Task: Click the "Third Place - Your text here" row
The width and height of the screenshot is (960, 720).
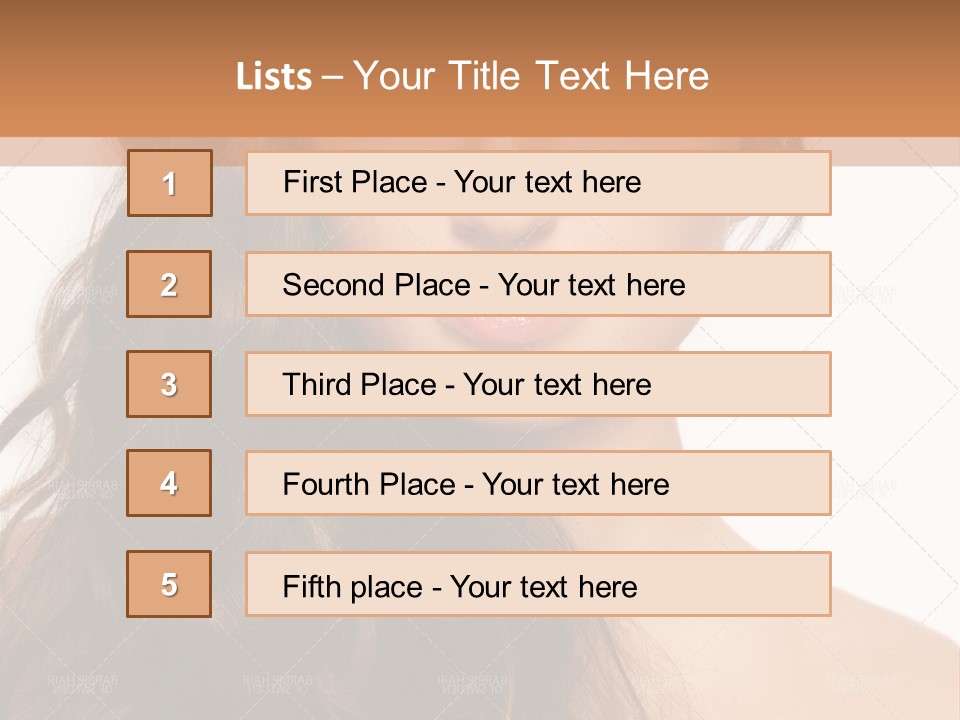Action: pyautogui.click(x=538, y=384)
